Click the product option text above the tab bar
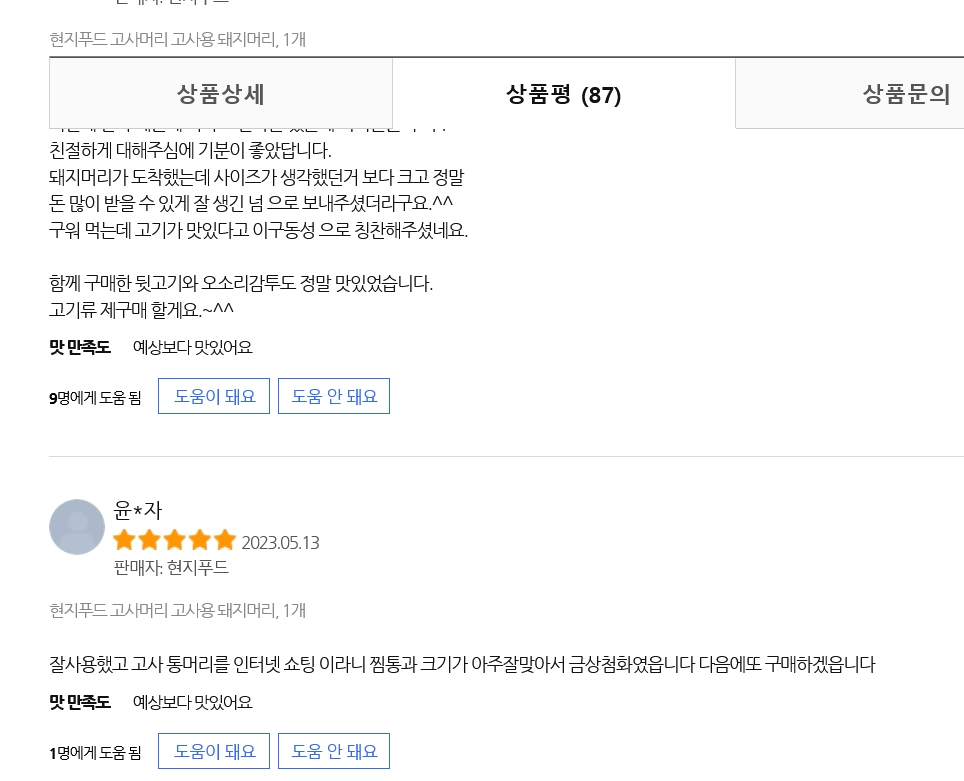Viewport: 964px width, 781px height. point(178,39)
